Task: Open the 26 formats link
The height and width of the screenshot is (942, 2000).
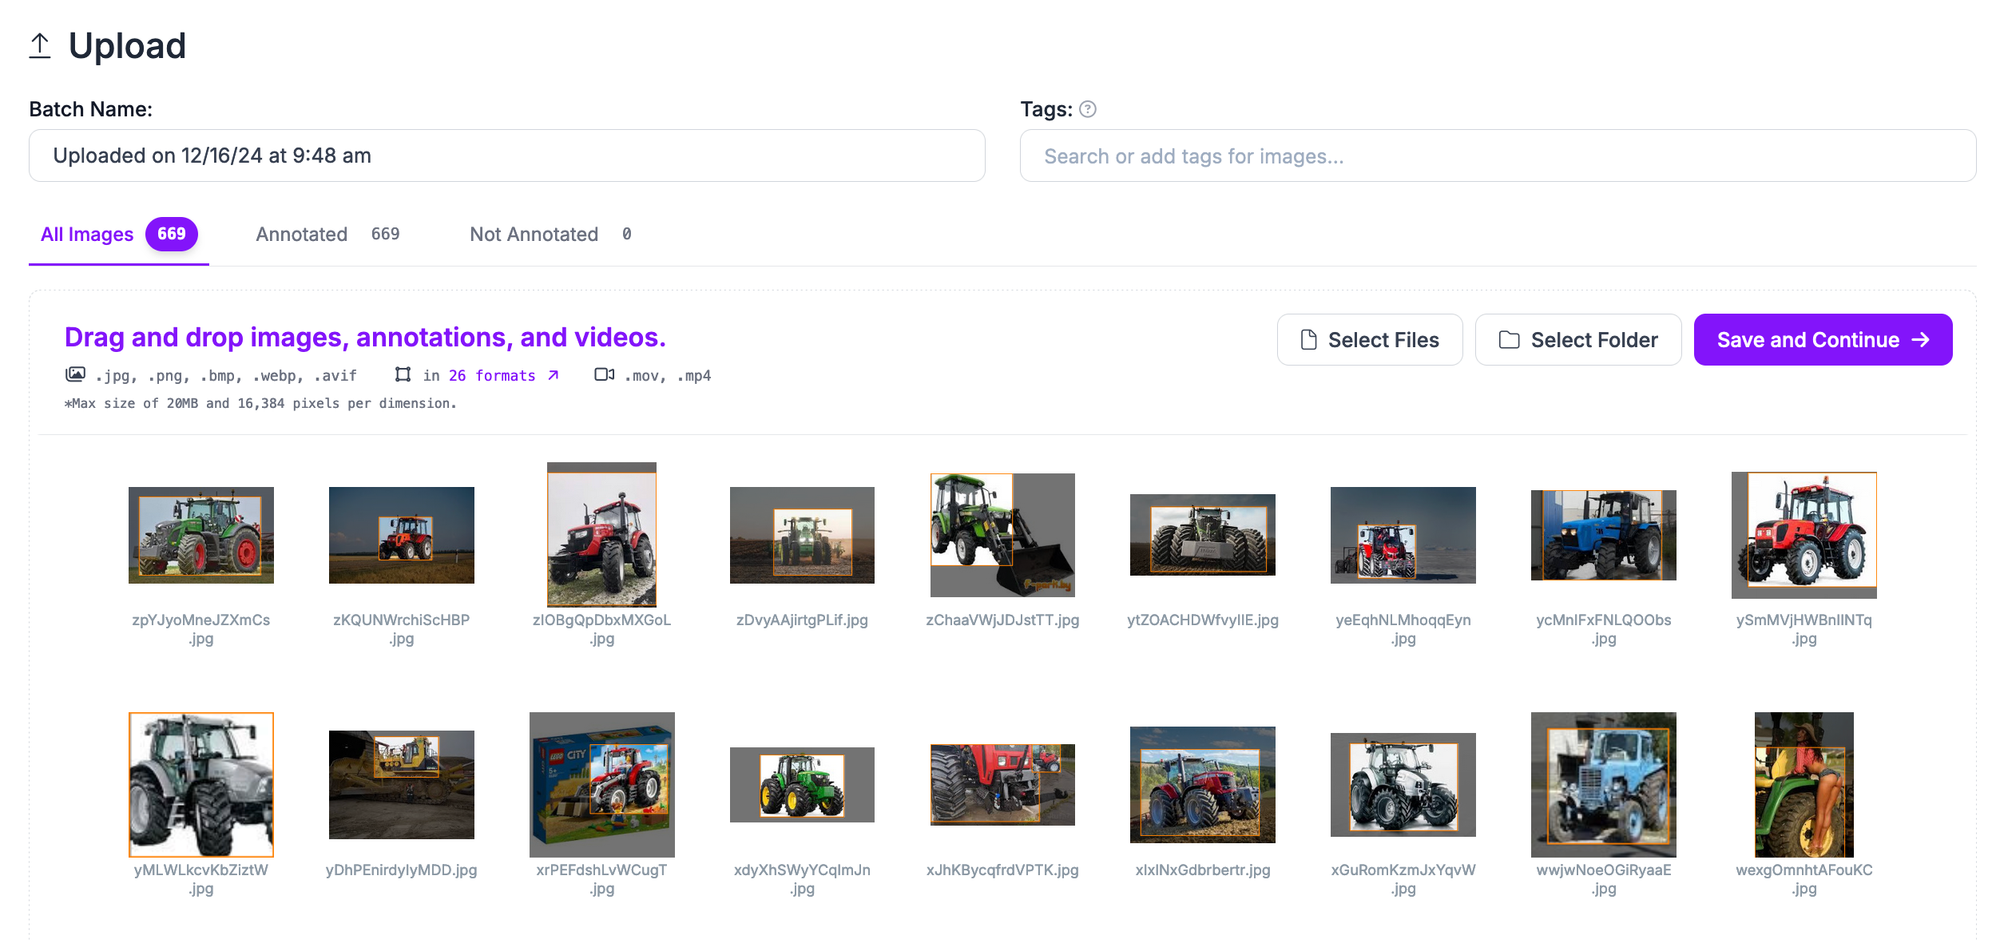Action: click(x=504, y=376)
